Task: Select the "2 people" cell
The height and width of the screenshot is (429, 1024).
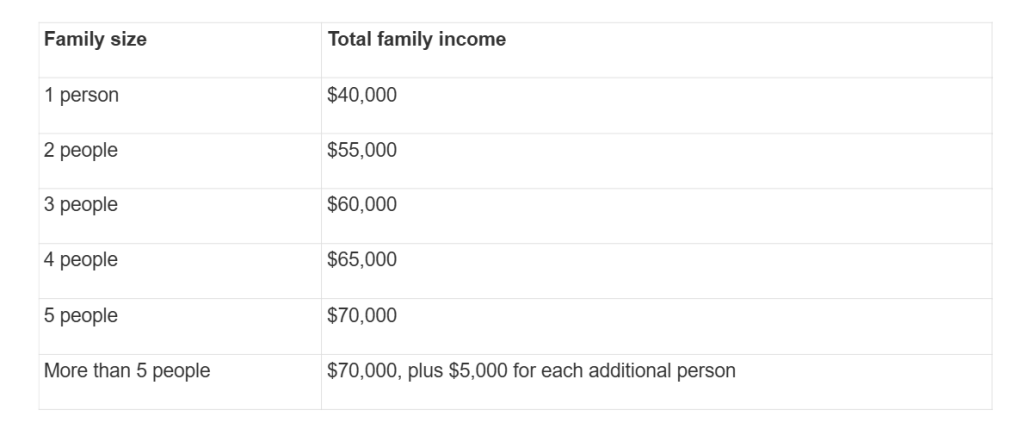Action: click(x=81, y=151)
